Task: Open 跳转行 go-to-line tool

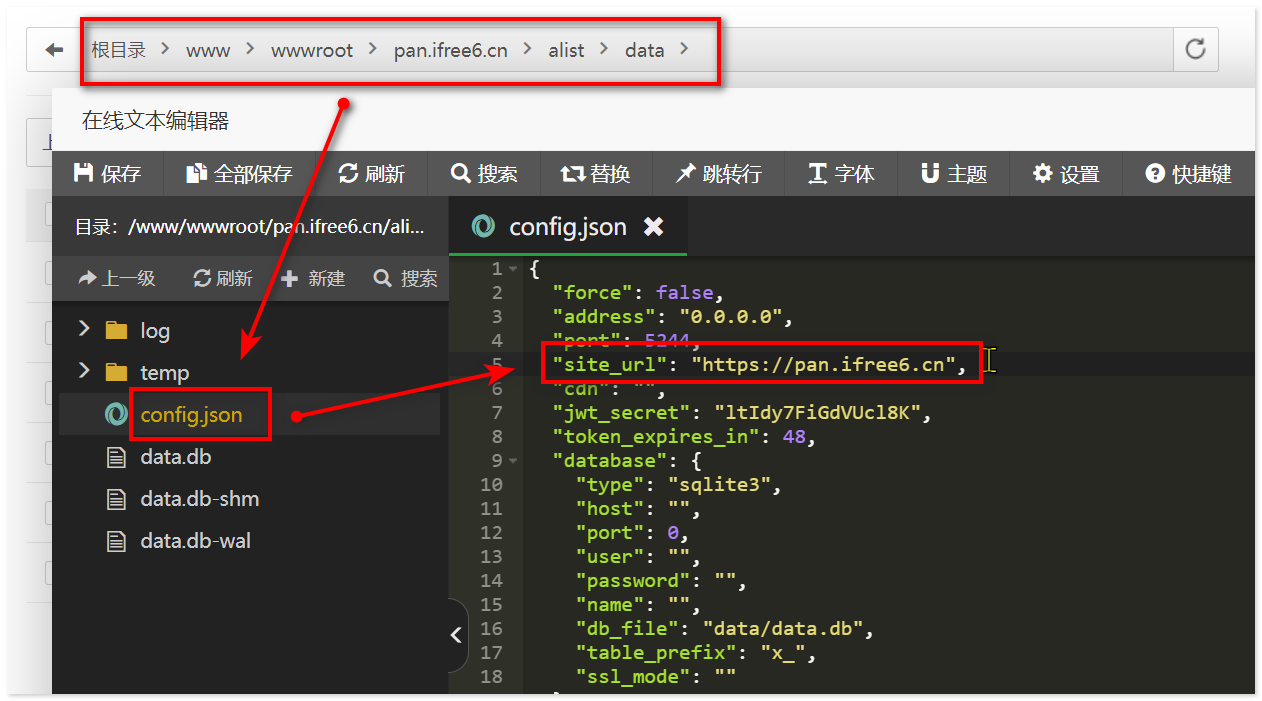Action: pos(718,174)
